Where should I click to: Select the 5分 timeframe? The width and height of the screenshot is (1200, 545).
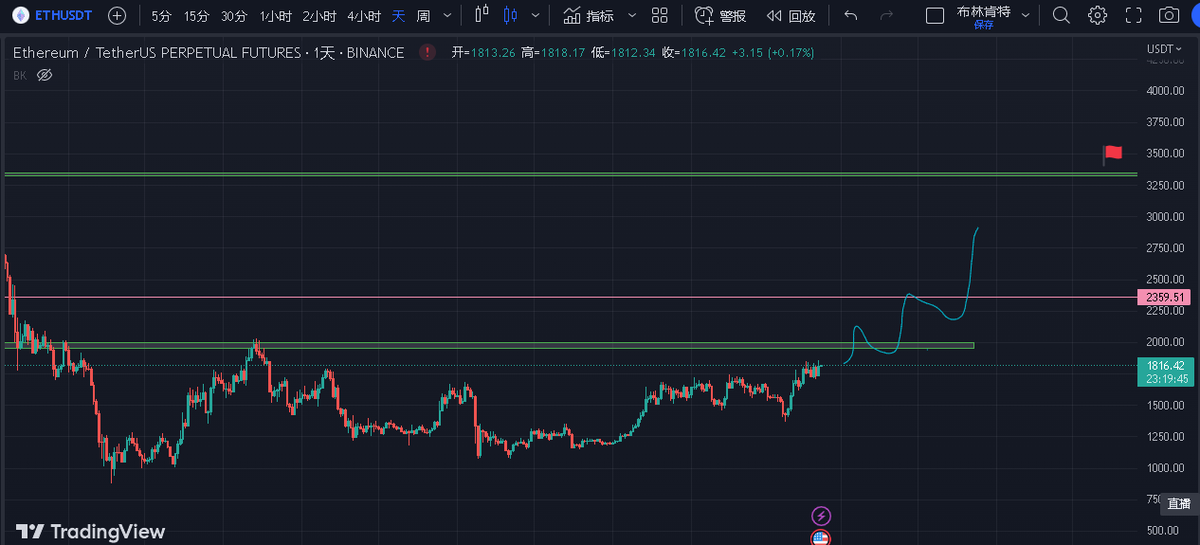[162, 16]
